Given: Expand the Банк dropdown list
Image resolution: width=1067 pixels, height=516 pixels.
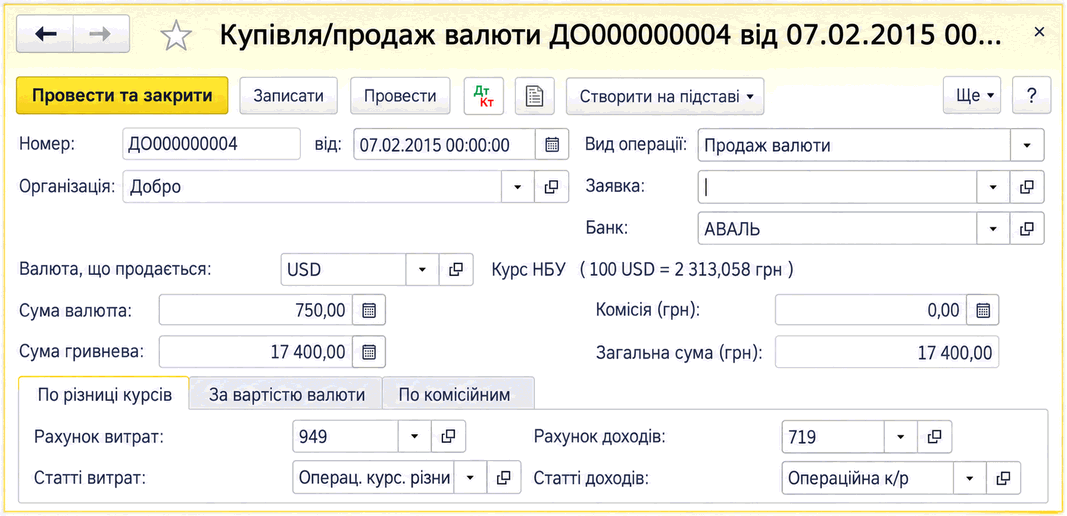Looking at the screenshot, I should coord(994,229).
